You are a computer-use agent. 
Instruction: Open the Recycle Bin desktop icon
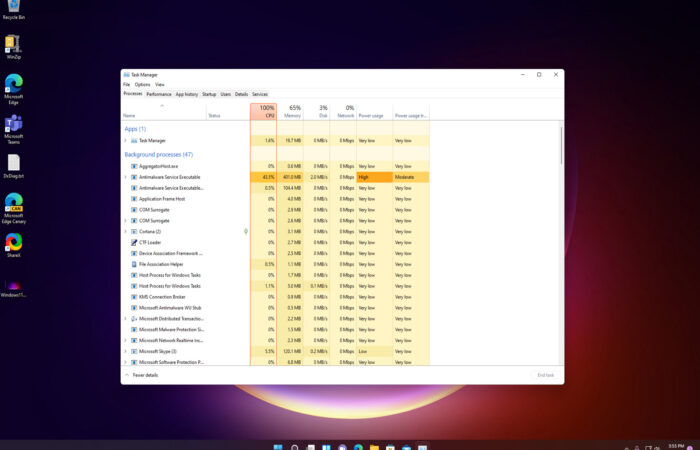(14, 10)
